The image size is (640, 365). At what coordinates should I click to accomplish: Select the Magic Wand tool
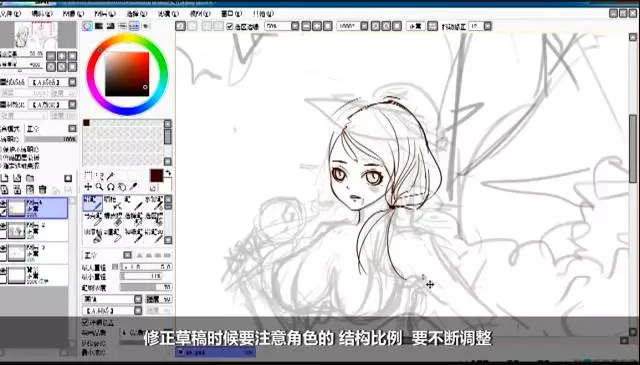110,176
